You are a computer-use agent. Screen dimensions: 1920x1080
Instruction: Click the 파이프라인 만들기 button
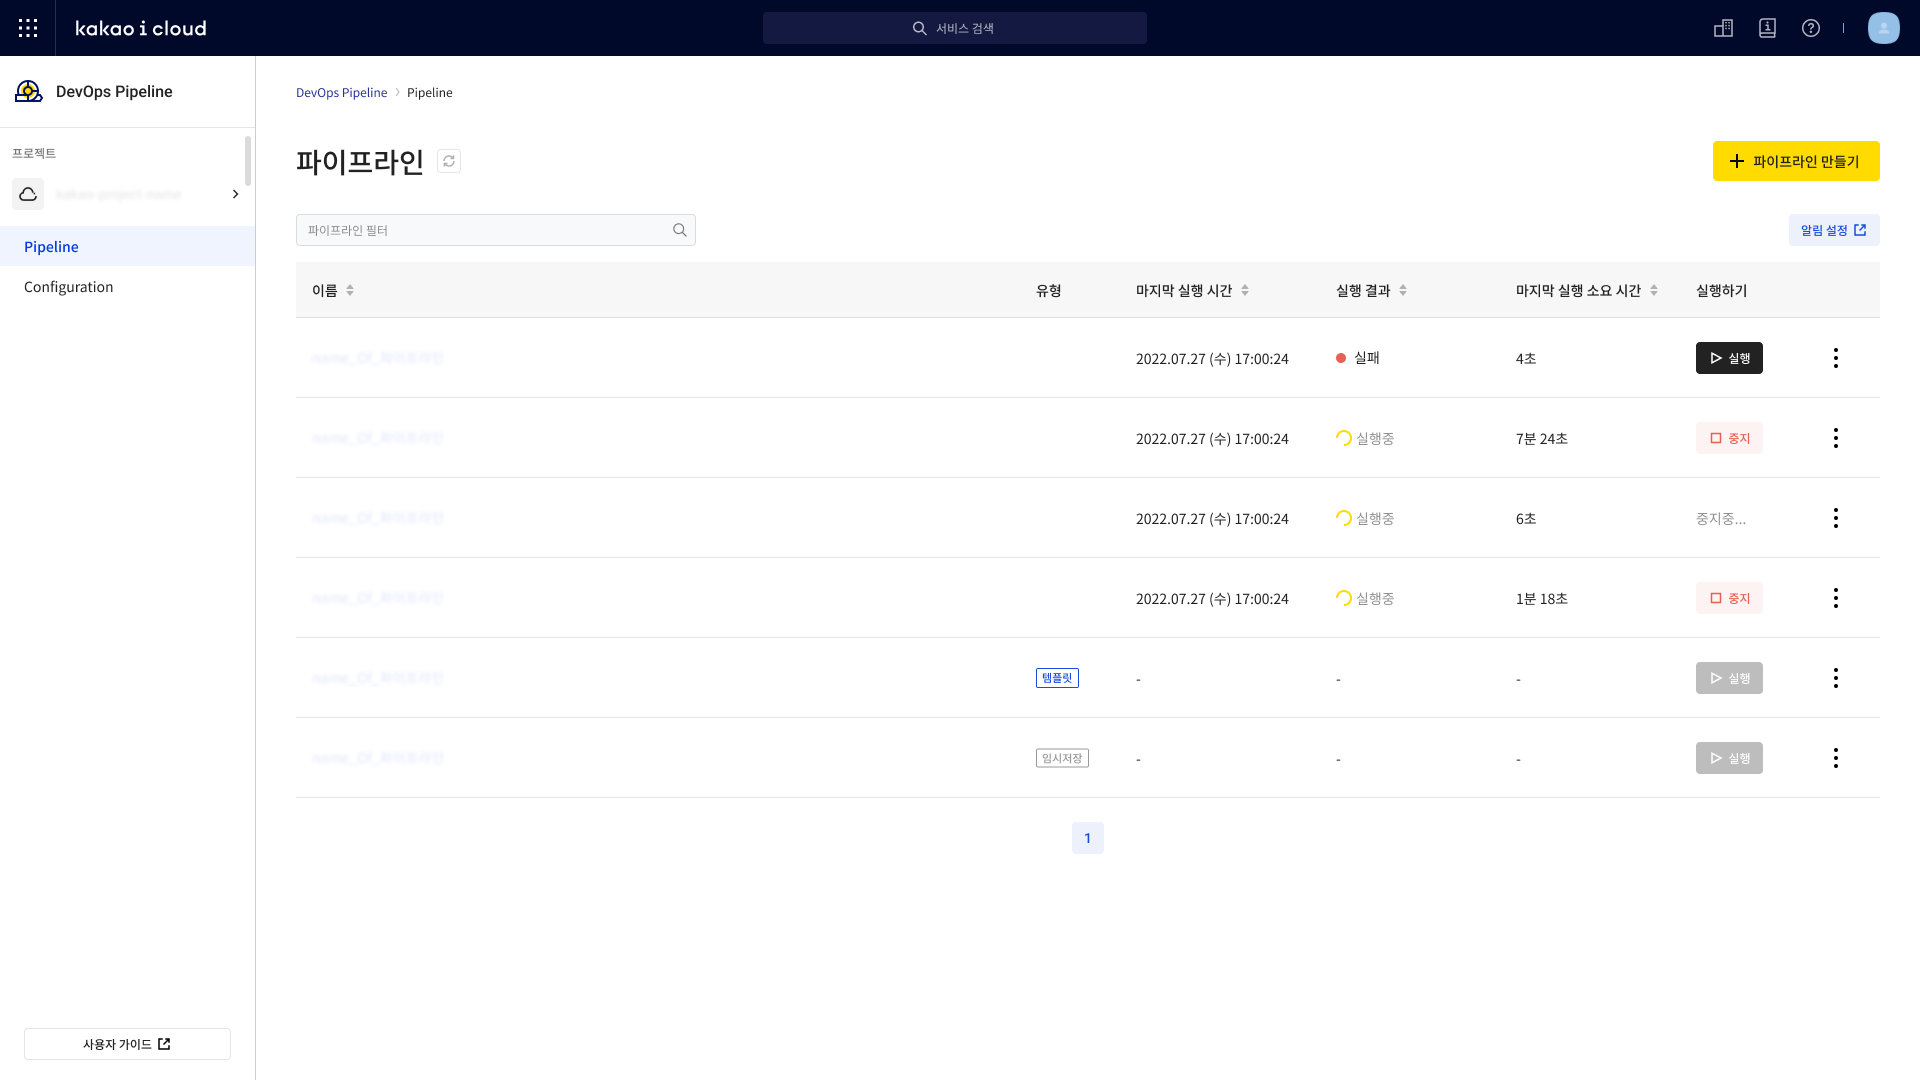[x=1796, y=161]
